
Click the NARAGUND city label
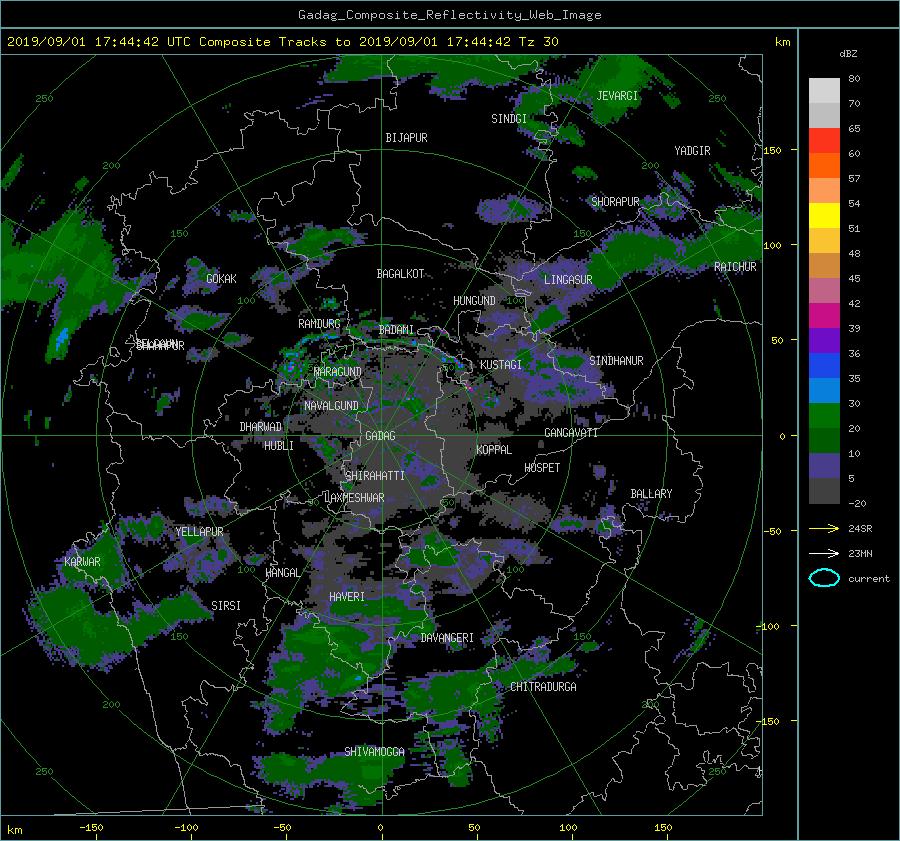tap(338, 371)
